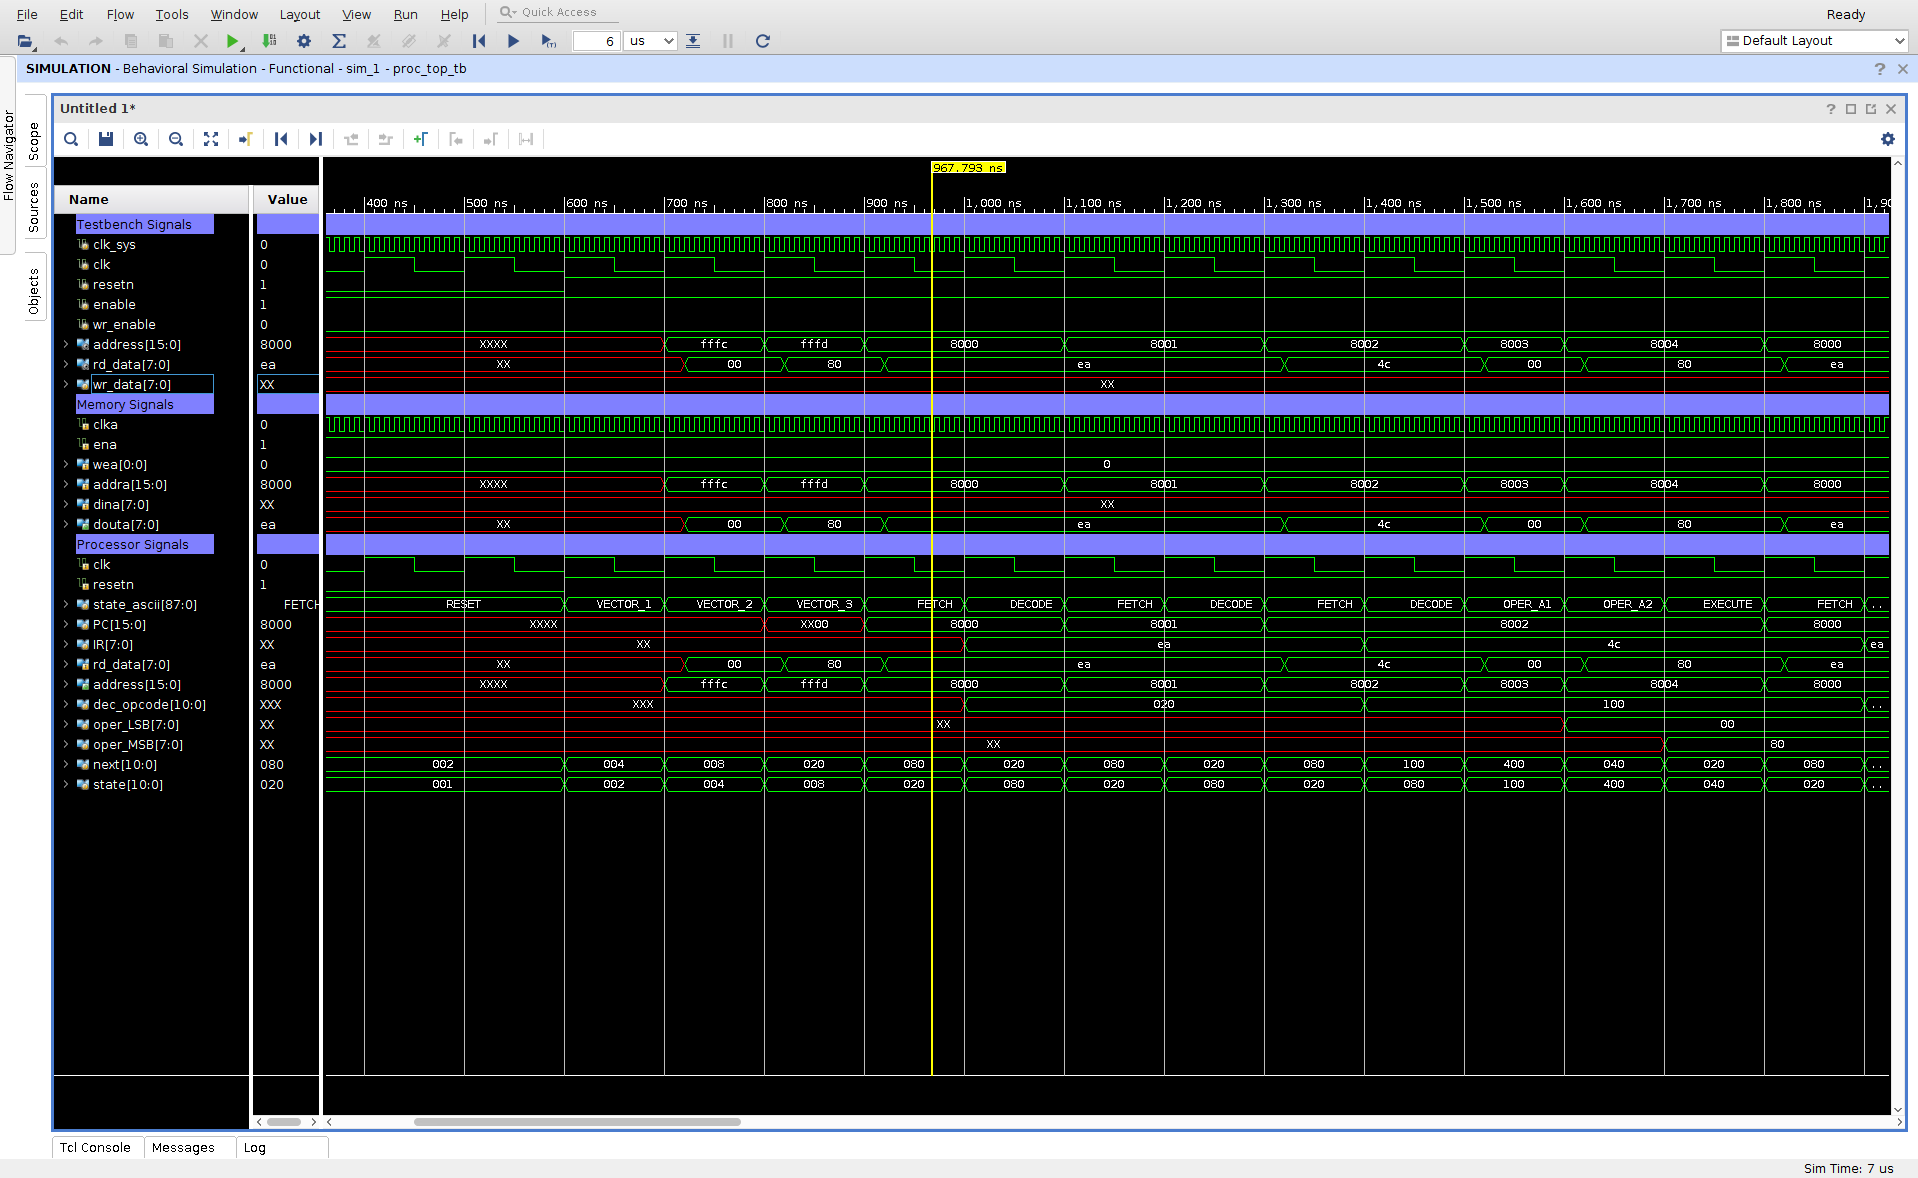Click the Restart simulation icon
The height and width of the screenshot is (1178, 1918).
479,41
